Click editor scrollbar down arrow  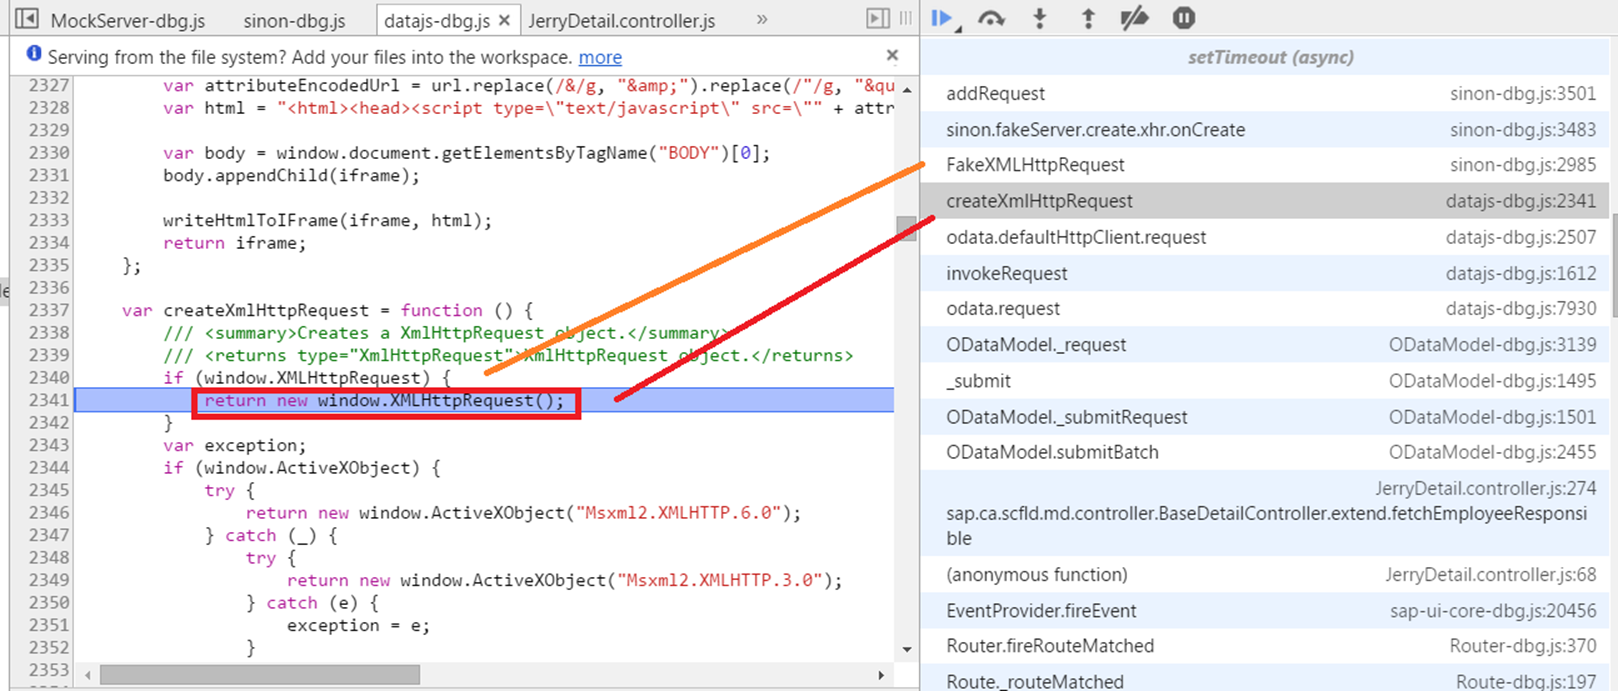(x=906, y=649)
